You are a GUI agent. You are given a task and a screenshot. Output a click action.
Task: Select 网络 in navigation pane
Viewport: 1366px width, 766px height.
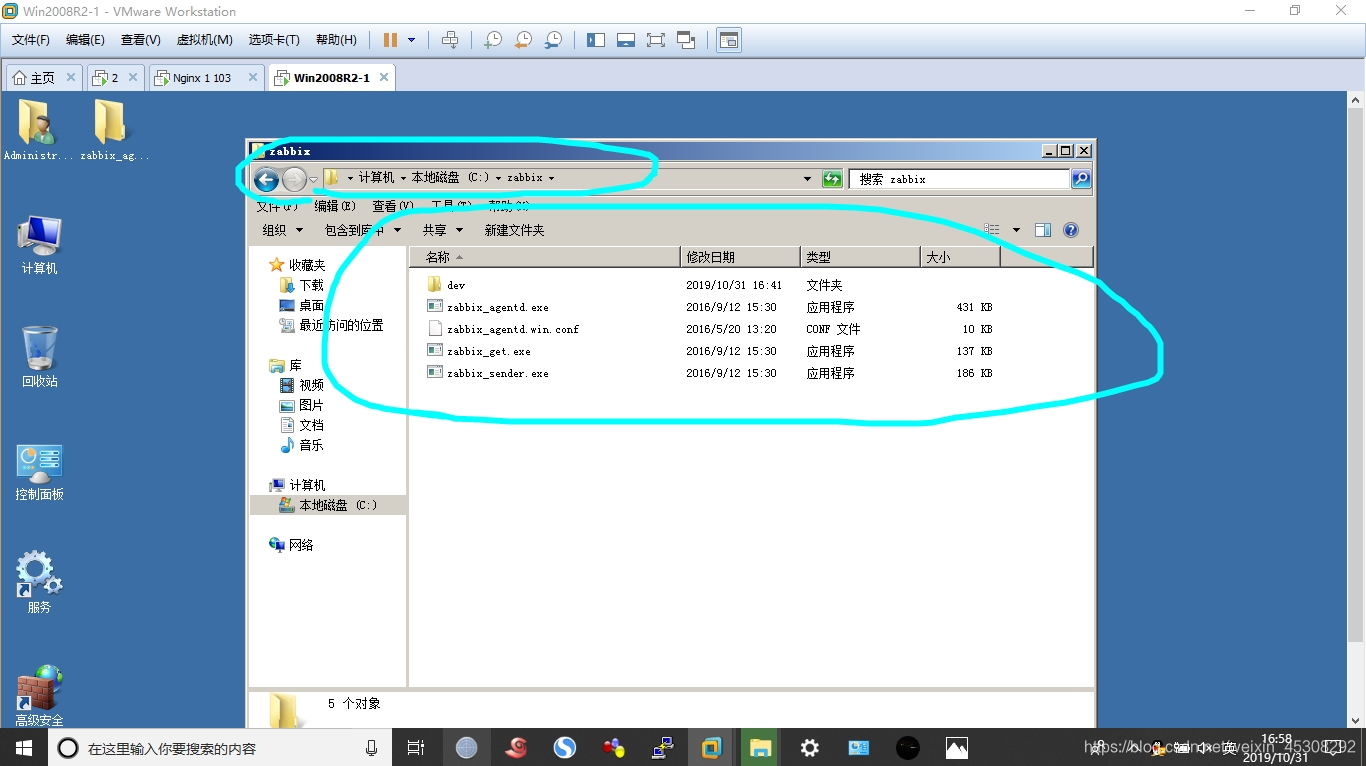pyautogui.click(x=291, y=545)
